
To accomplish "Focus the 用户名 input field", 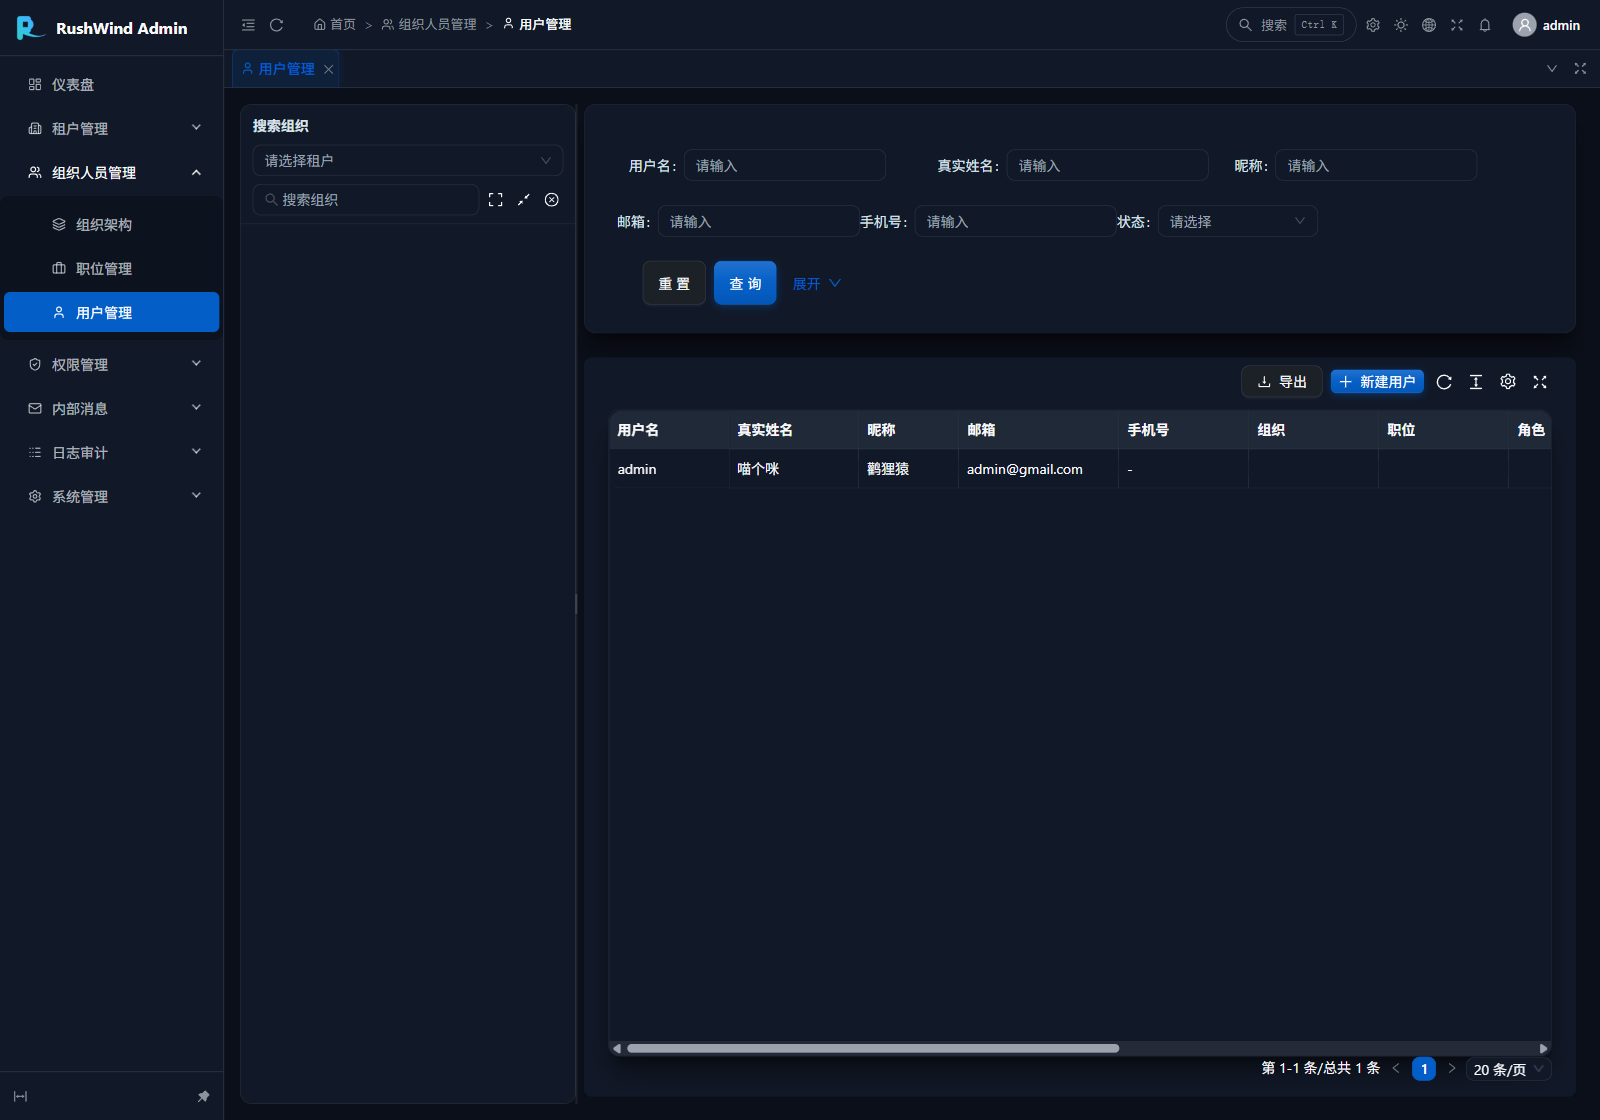I will coord(785,166).
